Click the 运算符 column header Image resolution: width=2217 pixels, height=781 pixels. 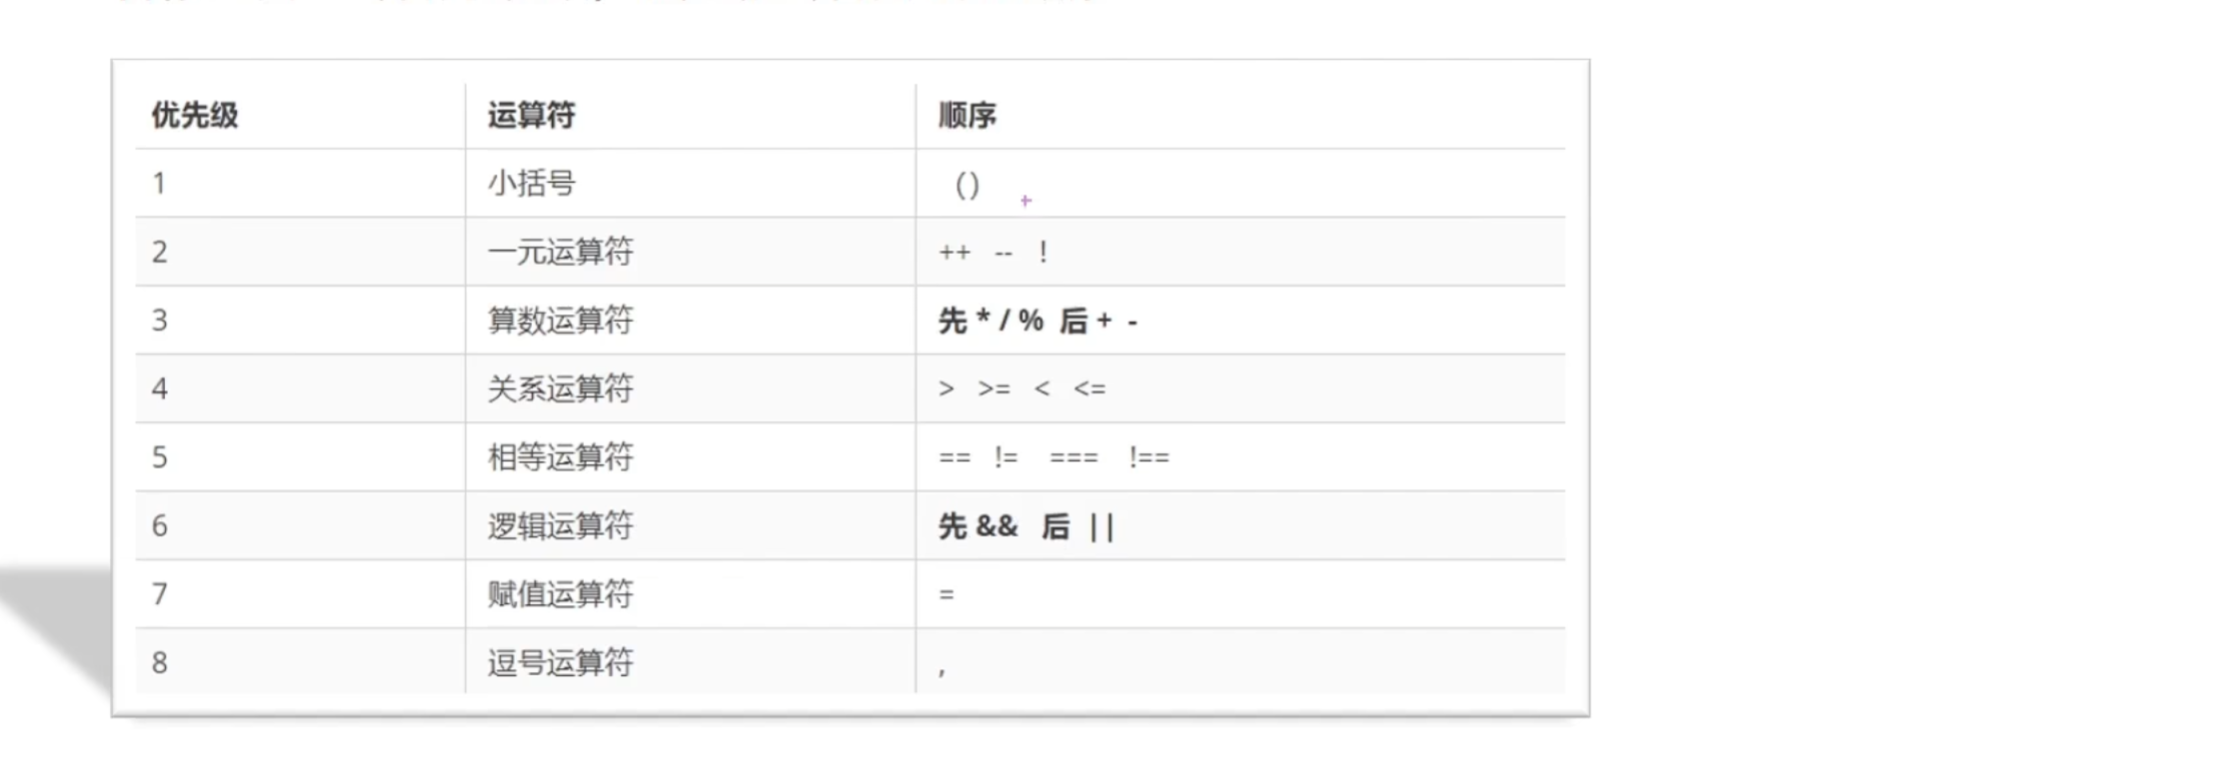(x=531, y=115)
